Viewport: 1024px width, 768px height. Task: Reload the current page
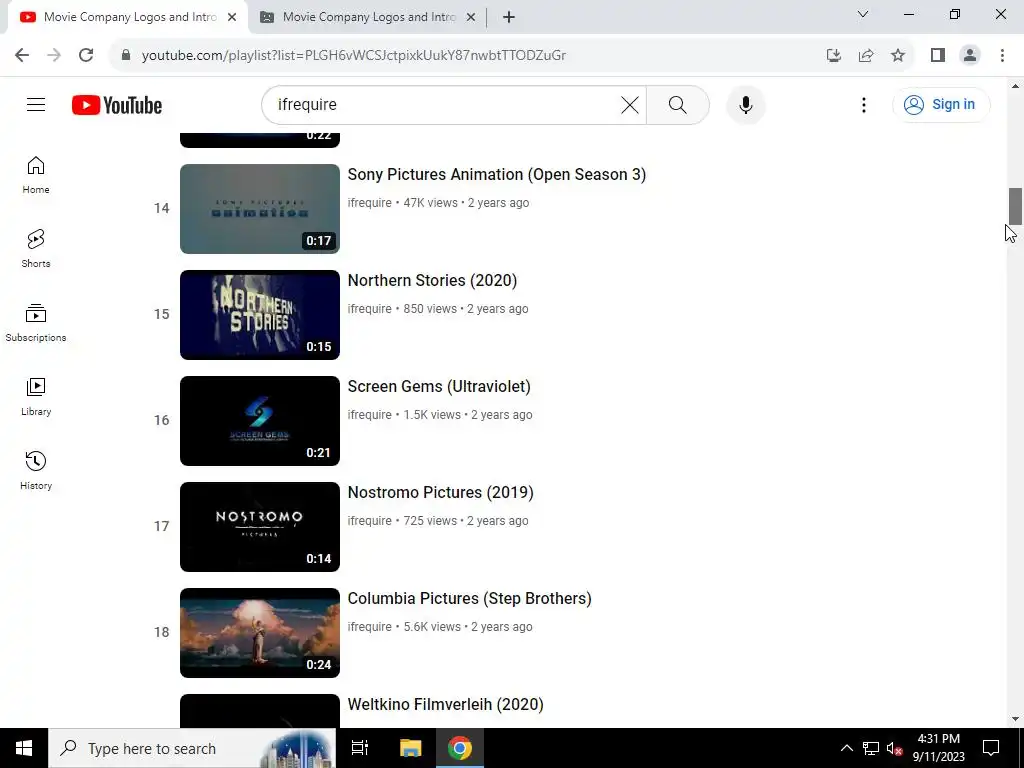click(86, 55)
